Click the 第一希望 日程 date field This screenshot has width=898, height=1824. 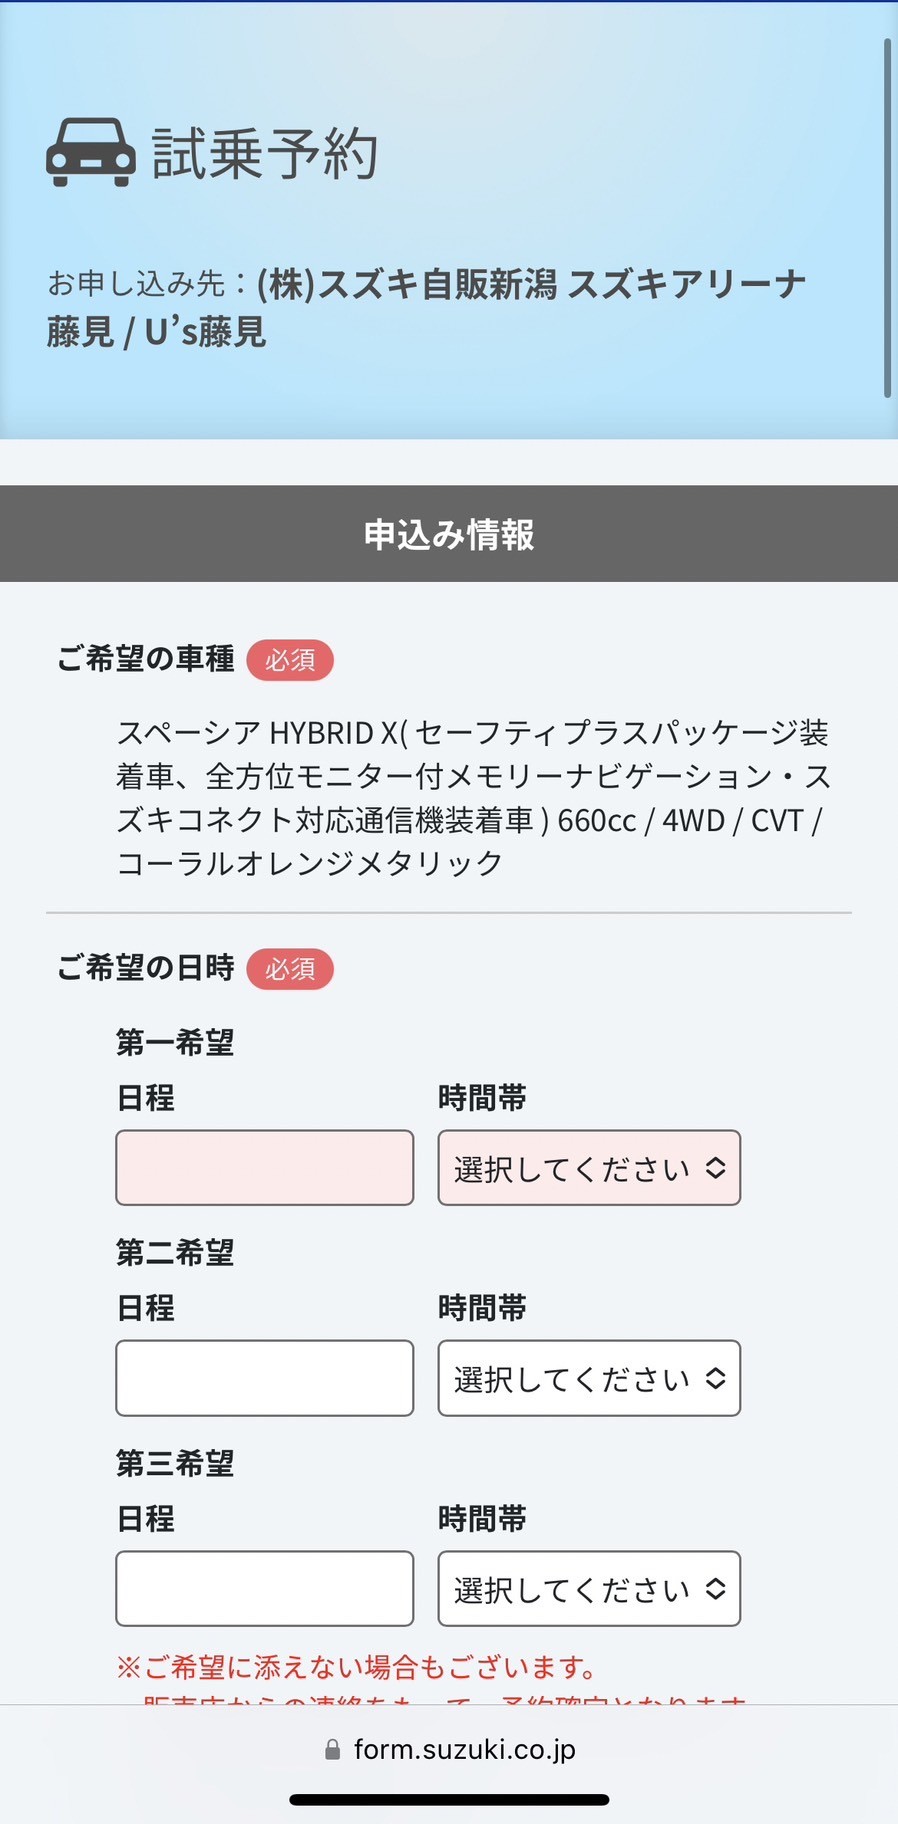[x=265, y=1168]
